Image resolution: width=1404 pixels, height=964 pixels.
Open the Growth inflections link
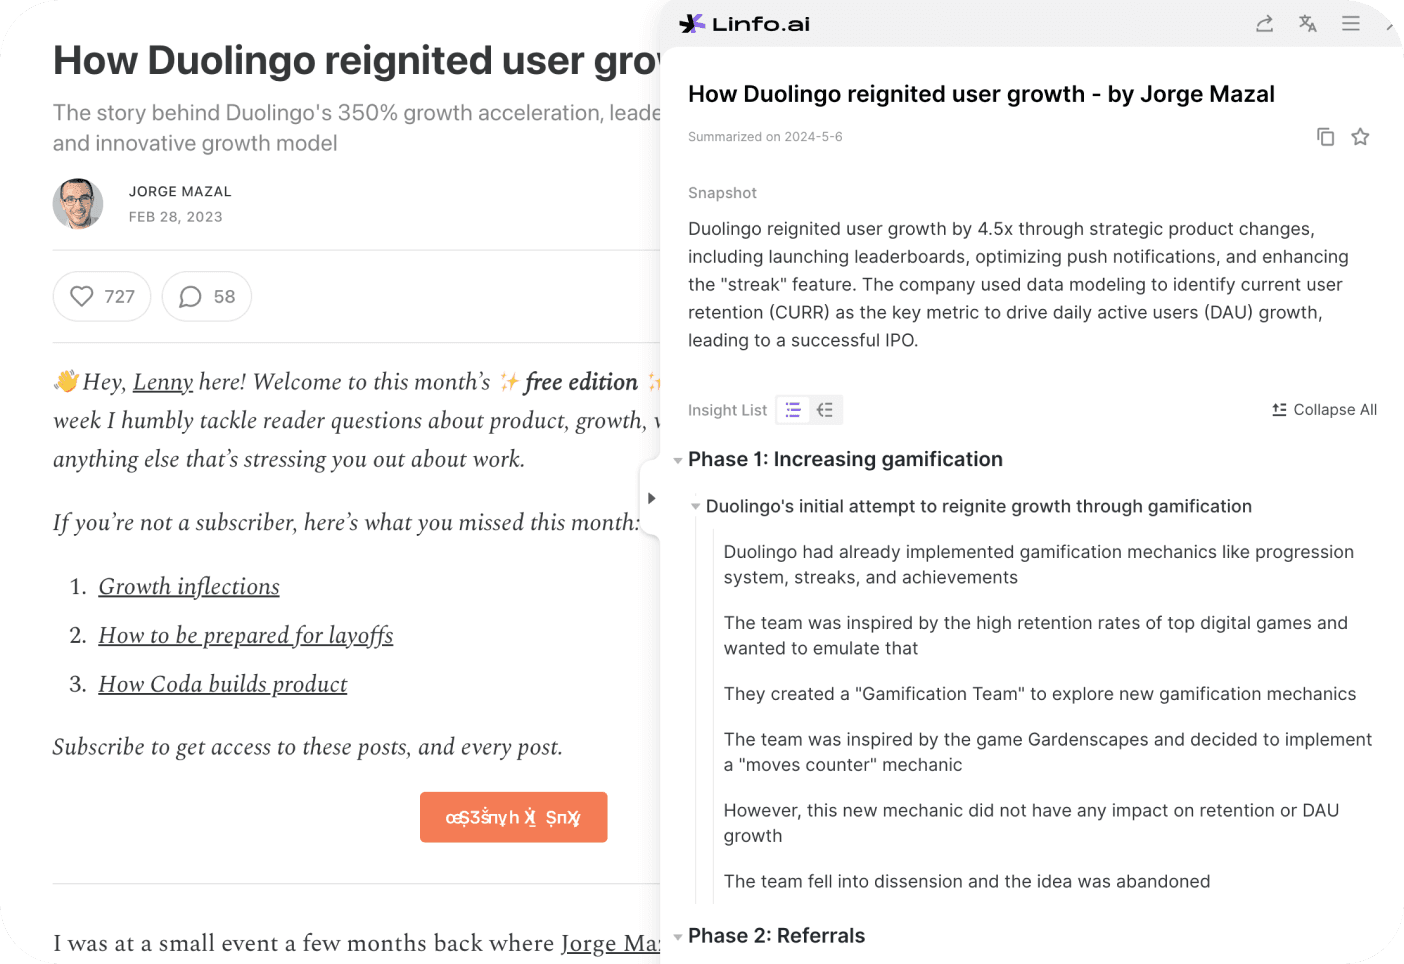[x=189, y=587]
